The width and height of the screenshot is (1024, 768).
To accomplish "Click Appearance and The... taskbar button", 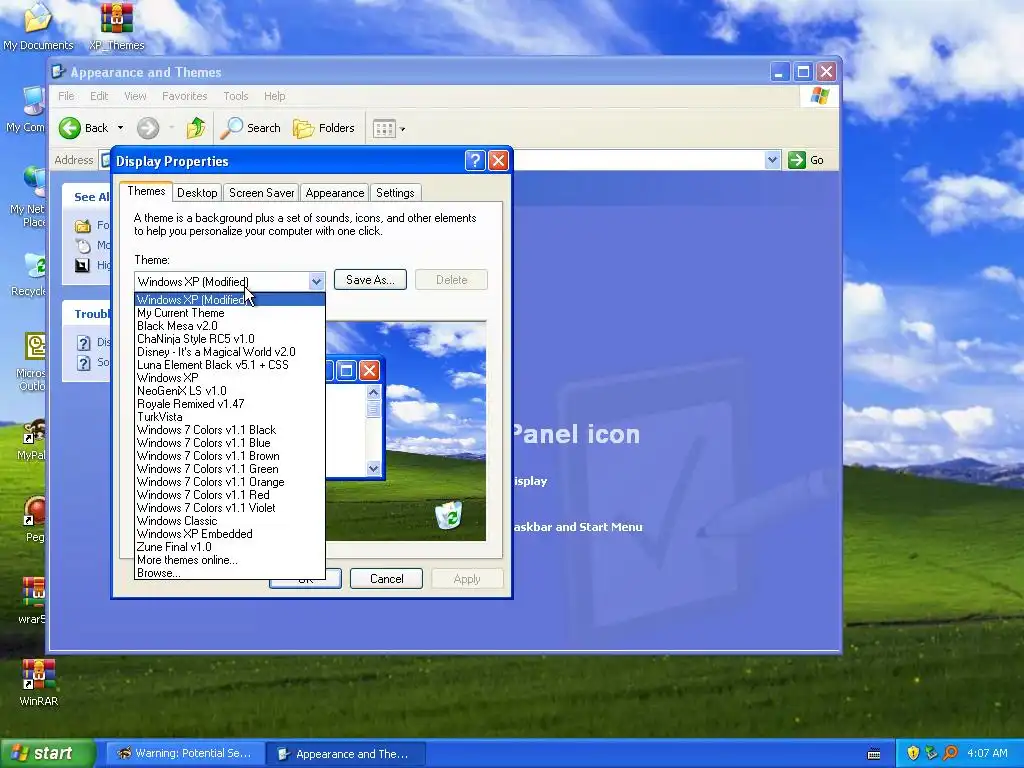I will pos(346,754).
